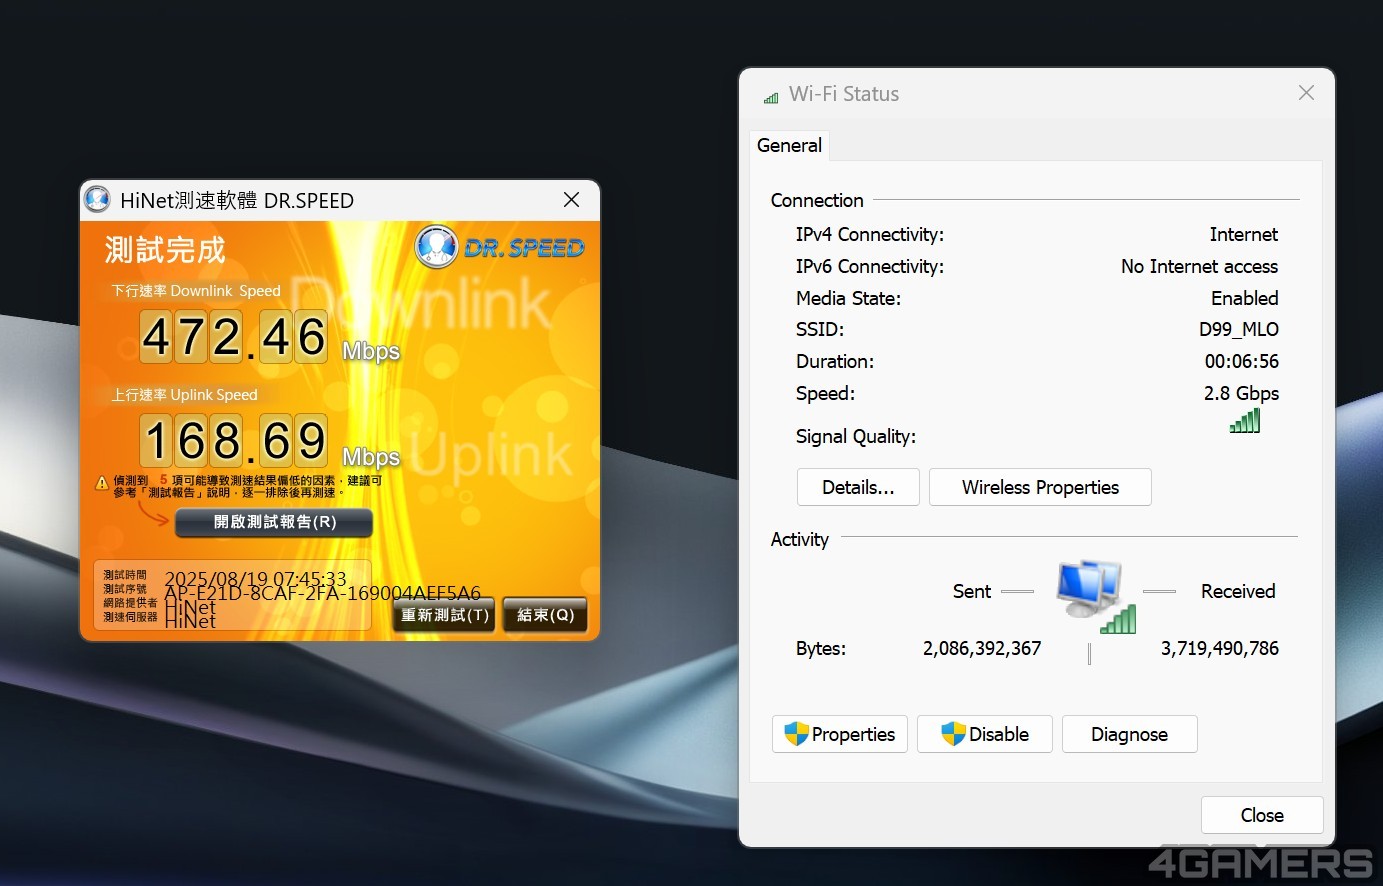The height and width of the screenshot is (886, 1383).
Task: Click the IPv4 Connectivity value Internet
Action: click(x=1243, y=234)
